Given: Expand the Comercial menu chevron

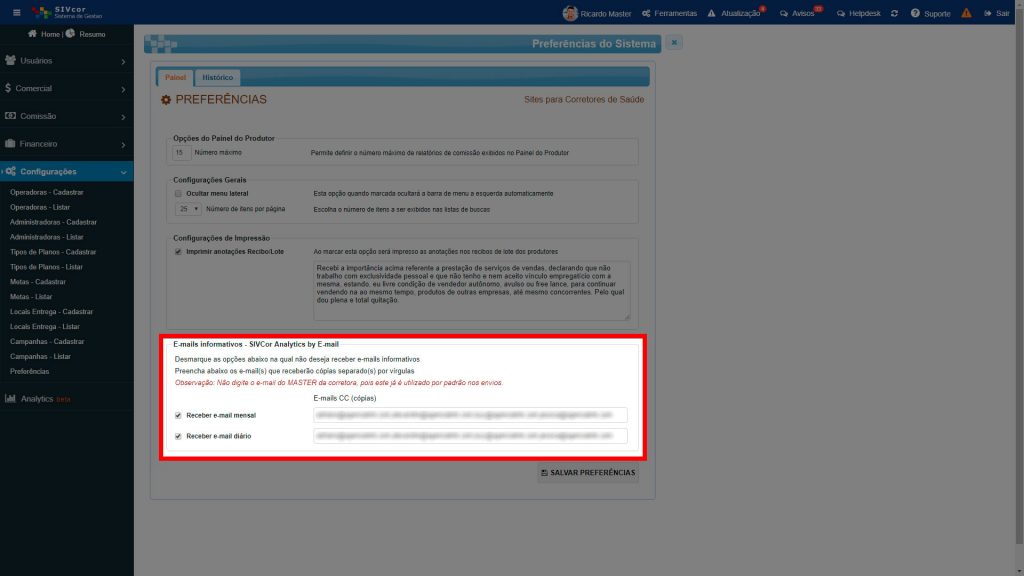Looking at the screenshot, I should [x=123, y=89].
